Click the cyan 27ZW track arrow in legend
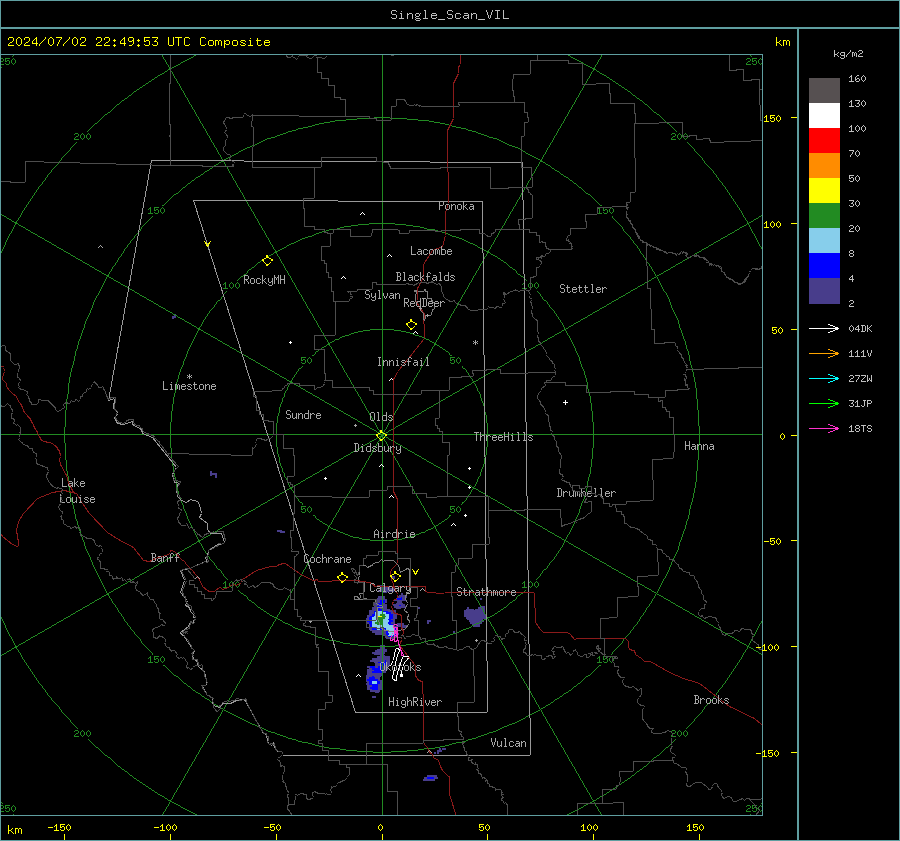The image size is (900, 841). [824, 378]
